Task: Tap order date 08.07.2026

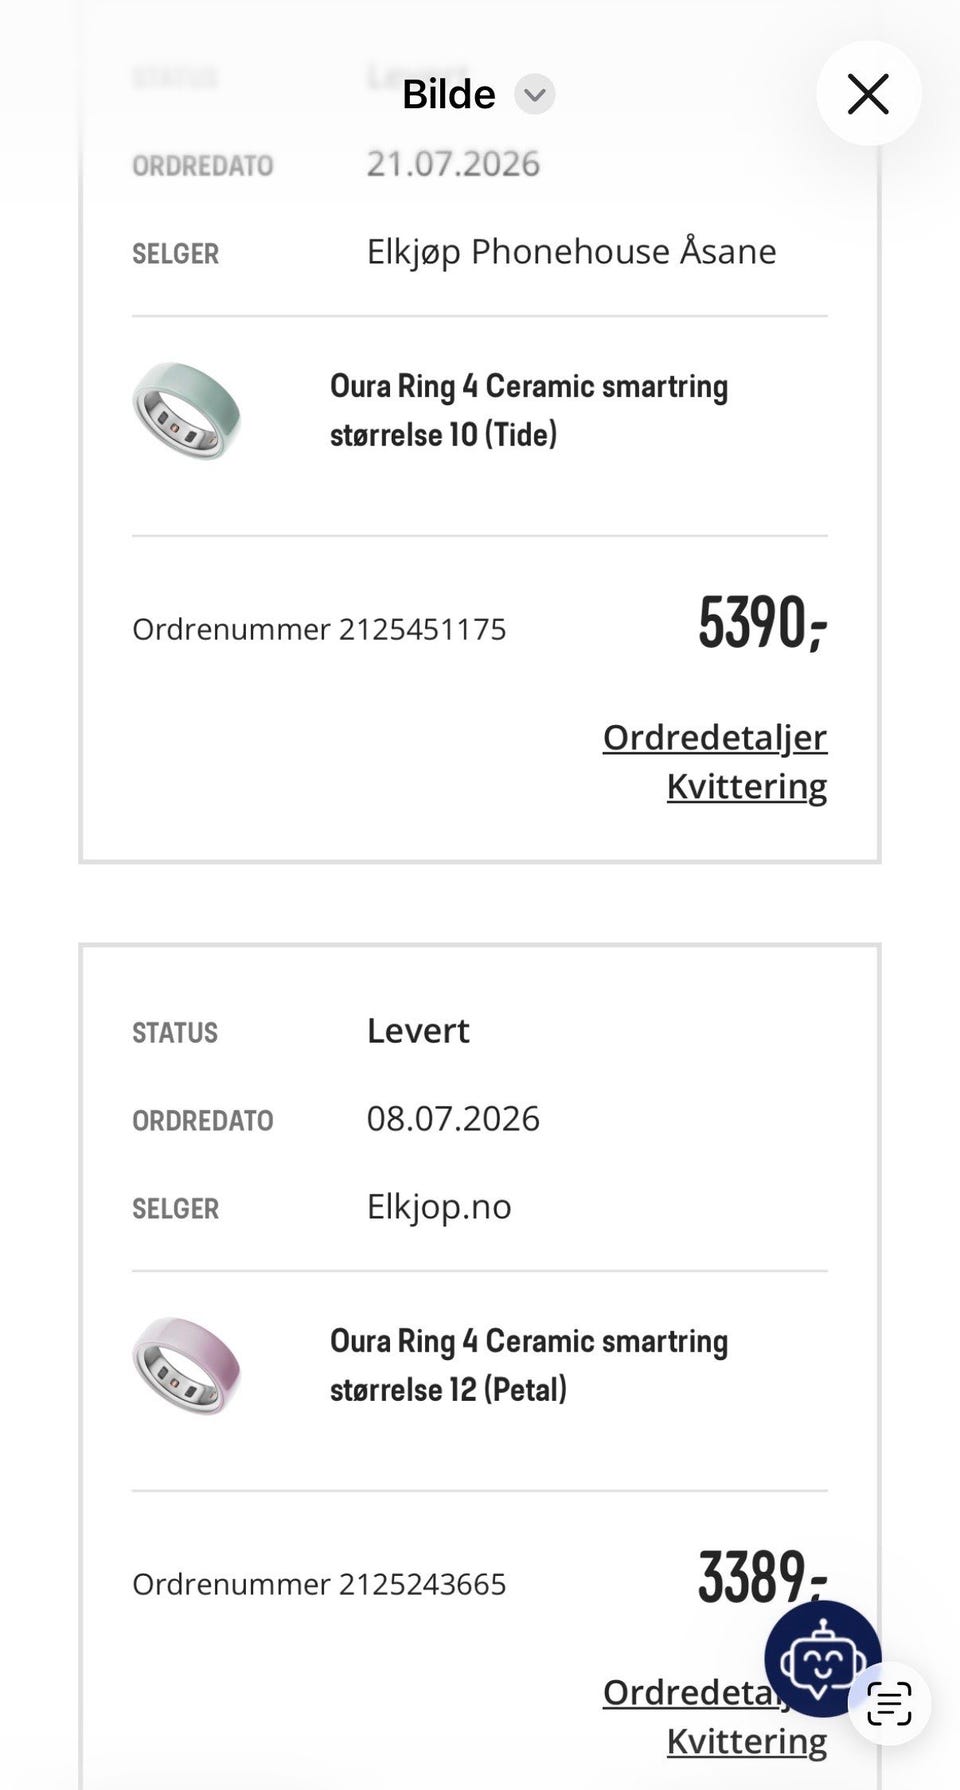Action: click(453, 1119)
